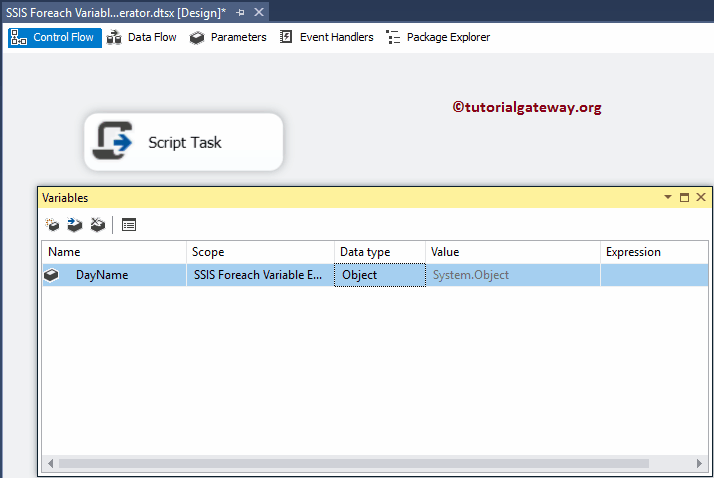Select the DayName variable name cell
714x478 pixels.
coord(114,275)
